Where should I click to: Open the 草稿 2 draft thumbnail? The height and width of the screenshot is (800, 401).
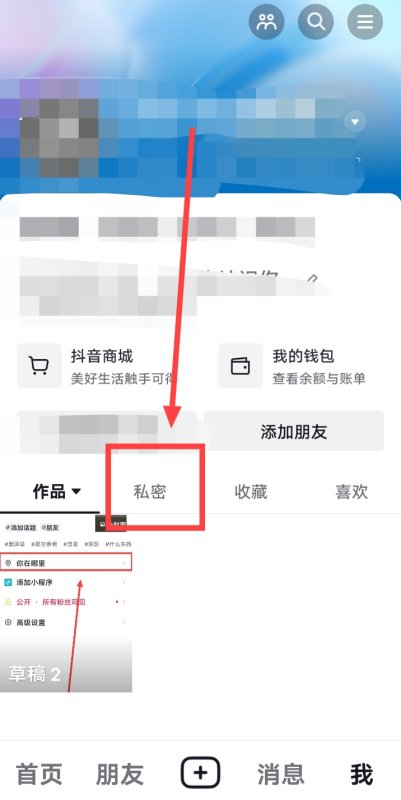pos(66,604)
